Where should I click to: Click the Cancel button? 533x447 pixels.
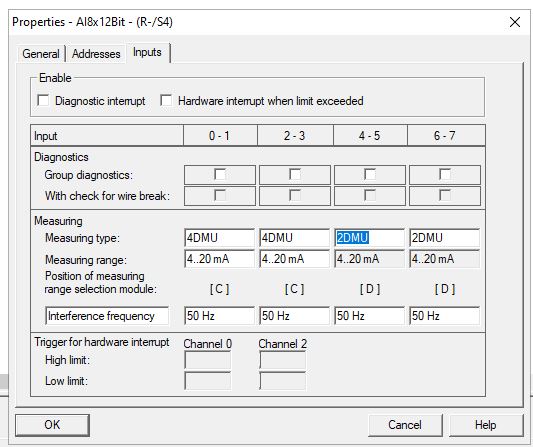click(x=405, y=425)
